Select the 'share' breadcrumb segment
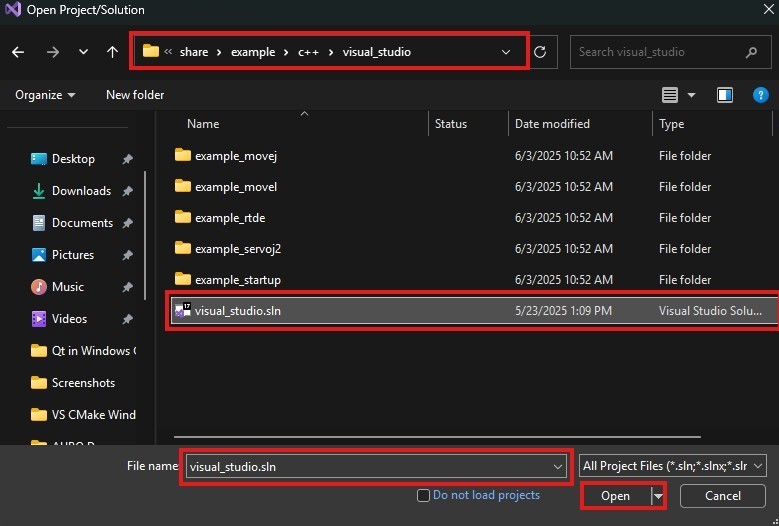Image resolution: width=779 pixels, height=526 pixels. pyautogui.click(x=194, y=52)
